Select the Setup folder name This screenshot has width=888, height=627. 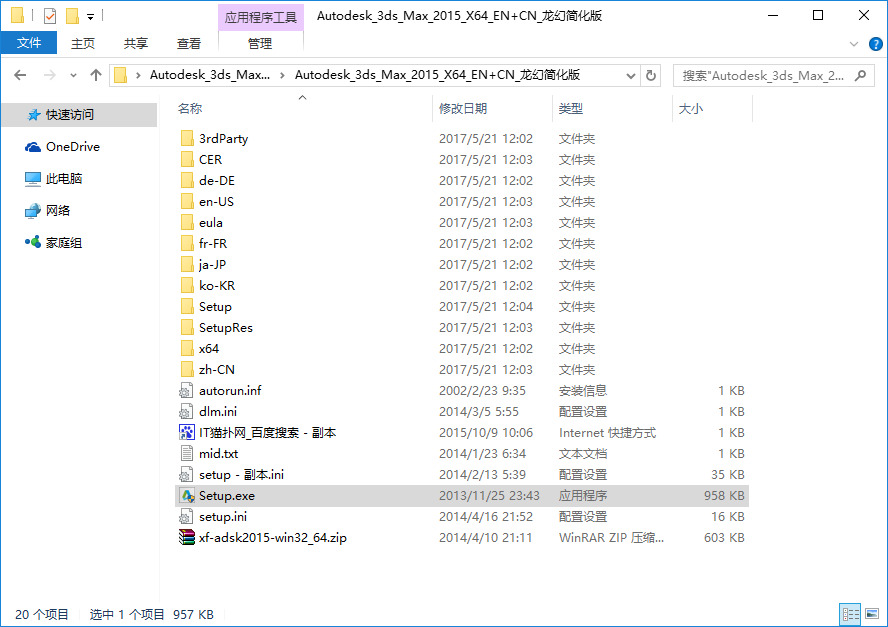point(215,306)
